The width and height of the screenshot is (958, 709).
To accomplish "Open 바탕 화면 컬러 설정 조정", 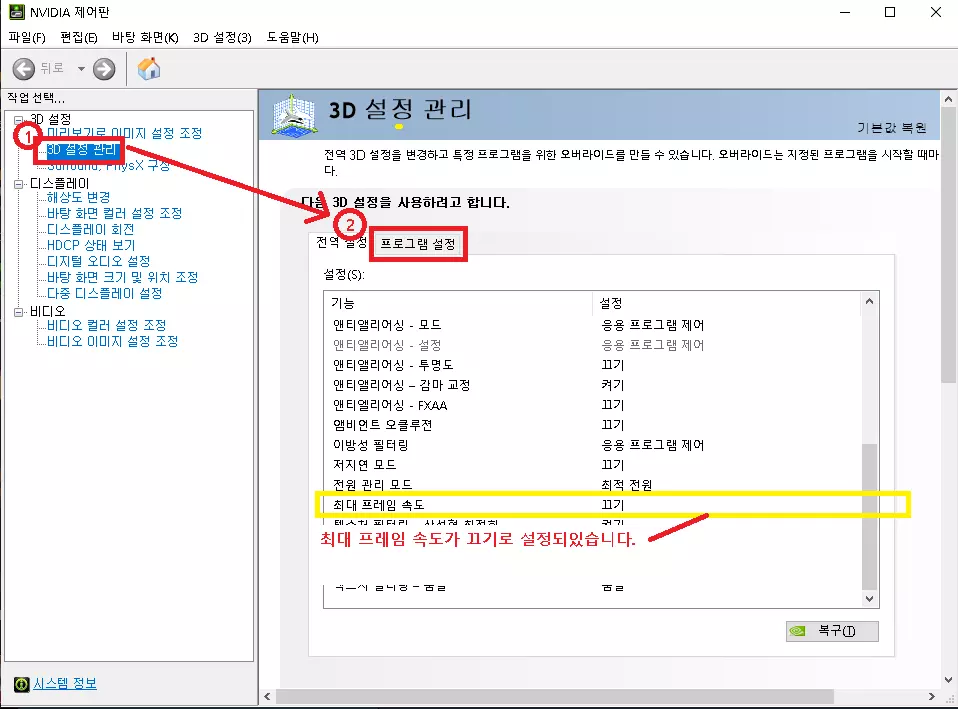I will point(114,213).
